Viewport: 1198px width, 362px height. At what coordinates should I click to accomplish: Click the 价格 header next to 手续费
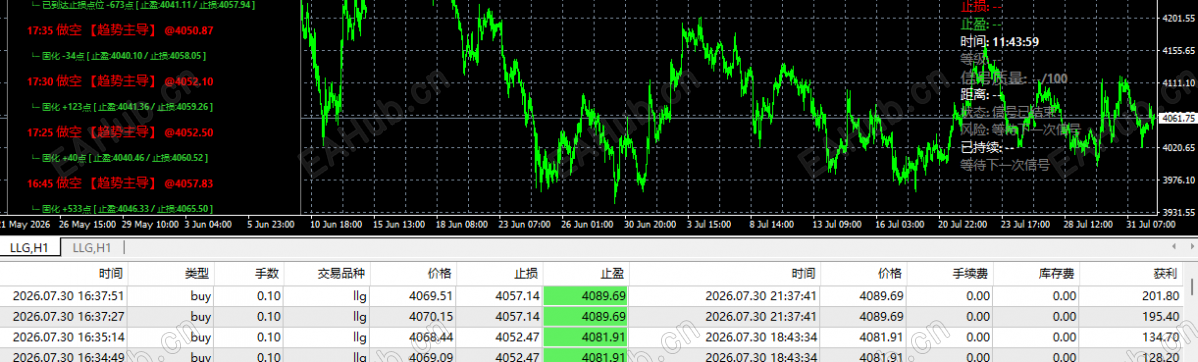889,273
